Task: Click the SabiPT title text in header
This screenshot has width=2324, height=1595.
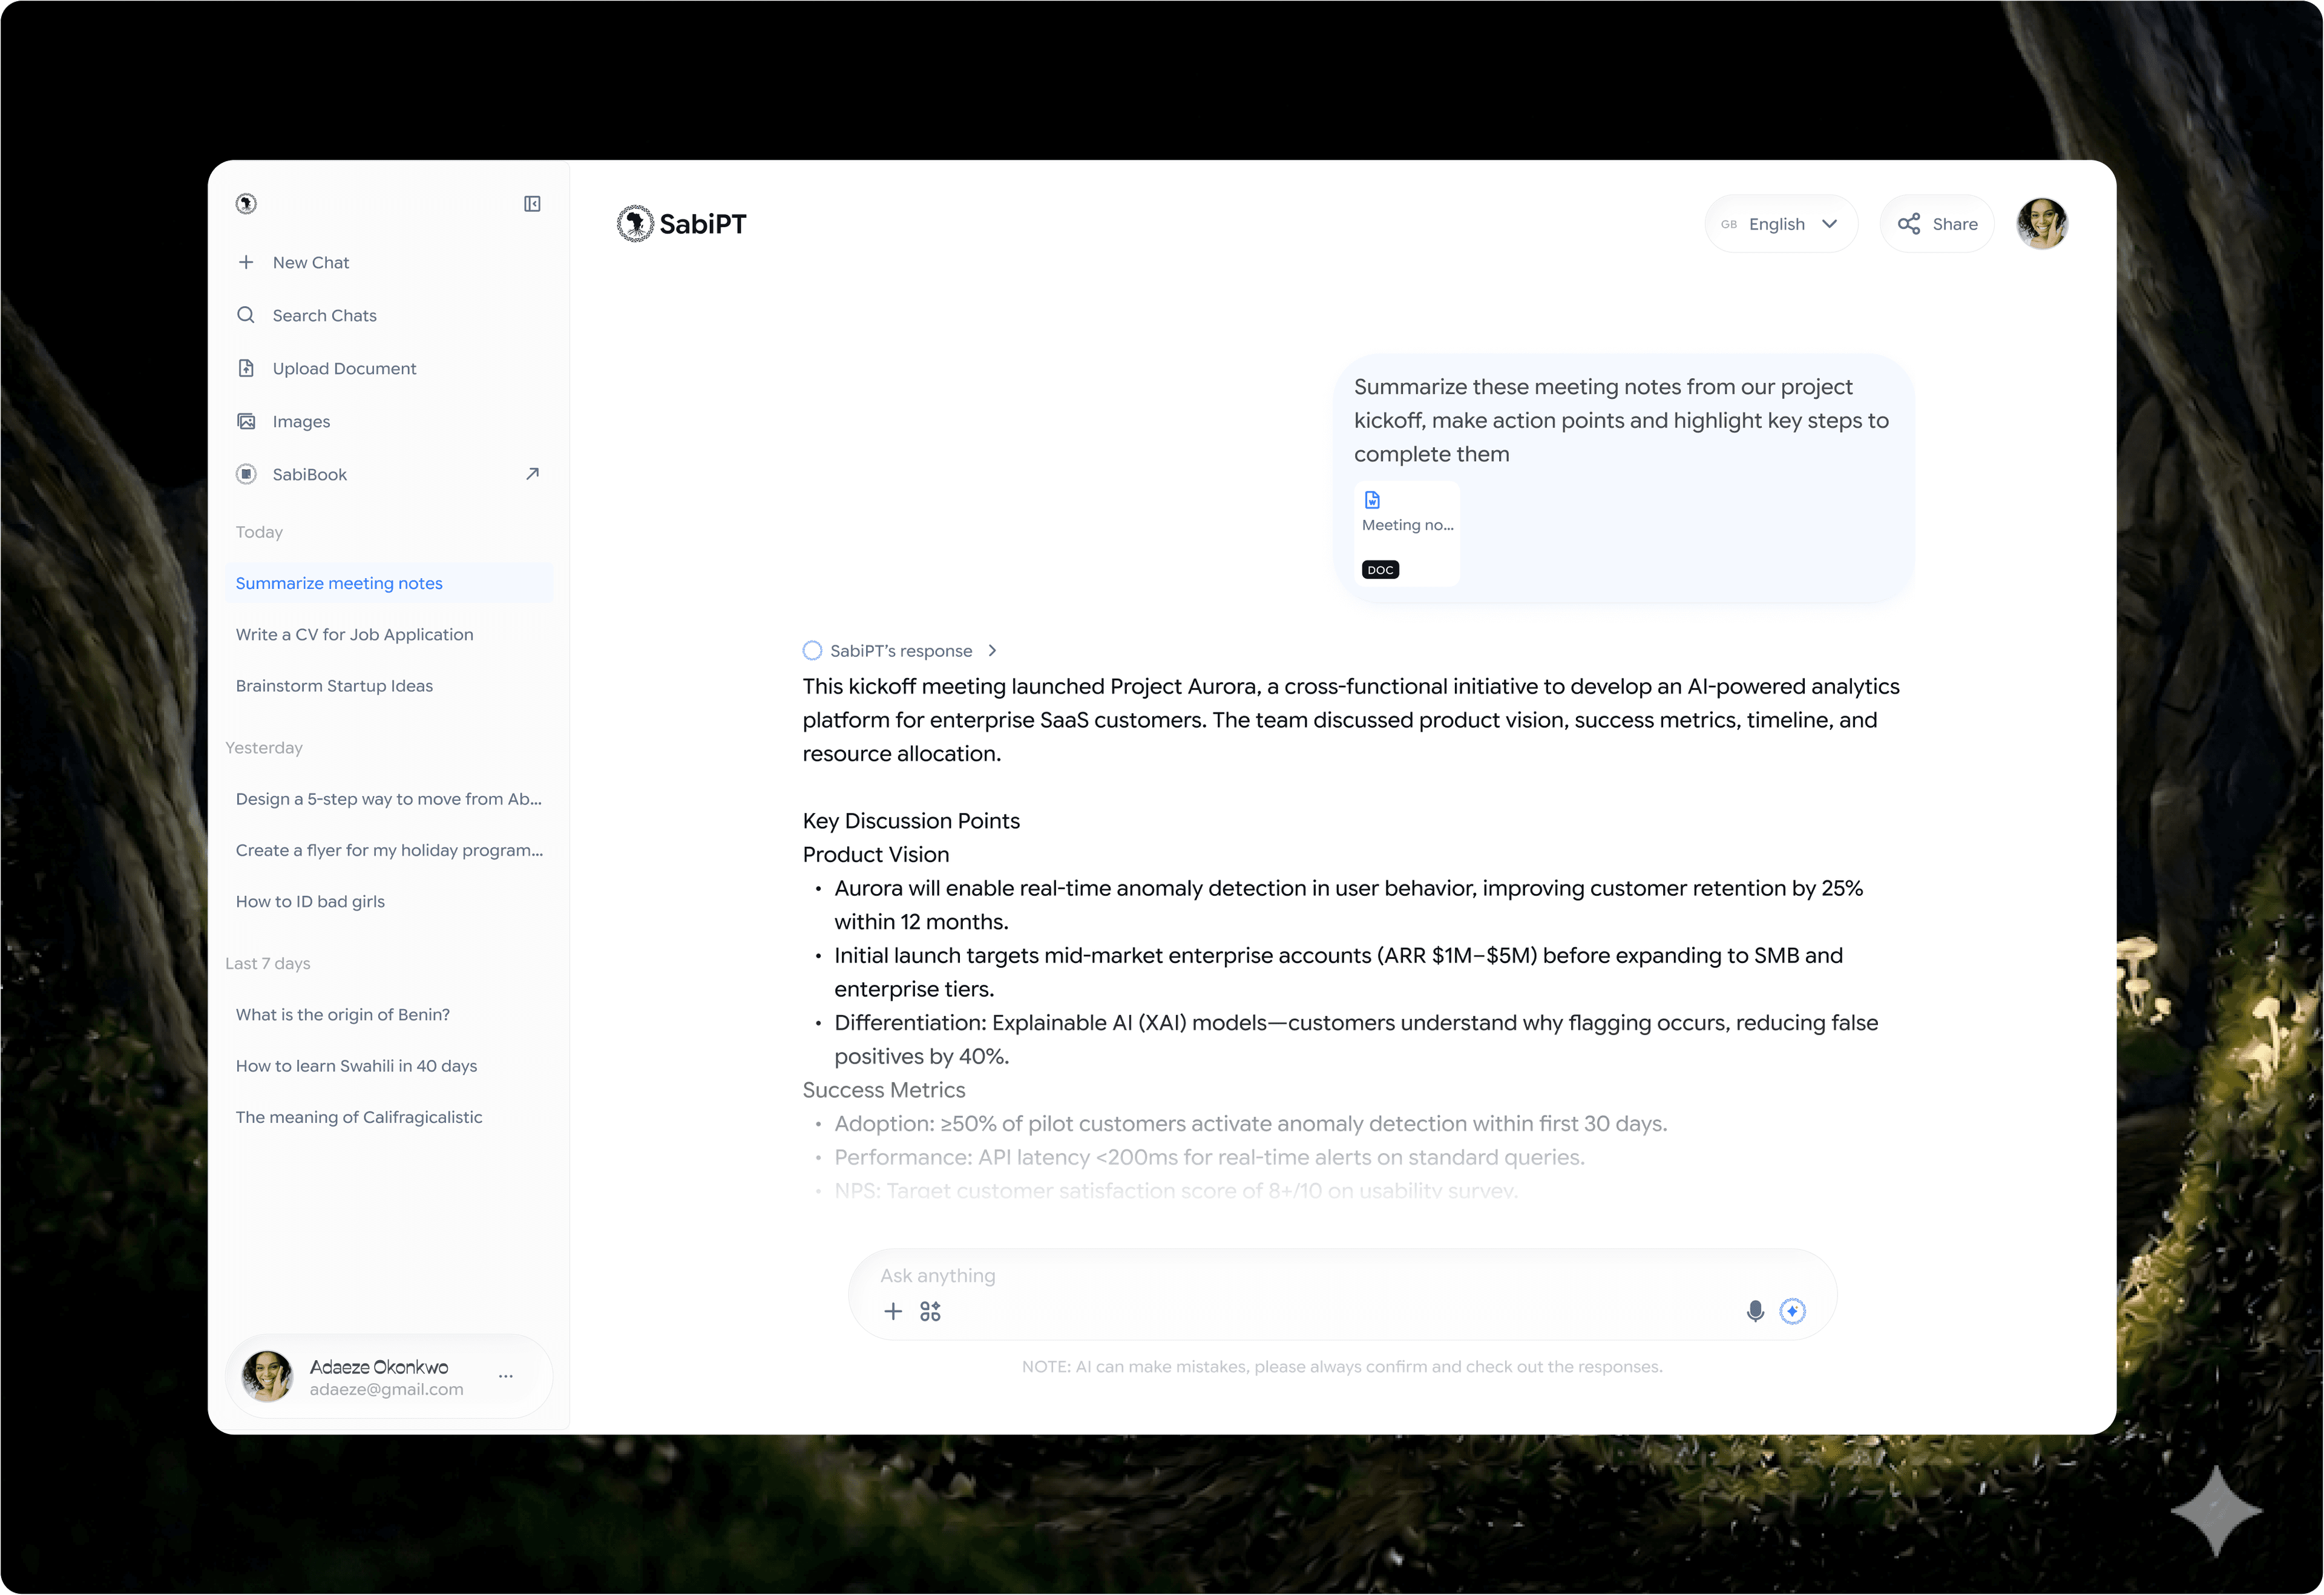Action: (x=703, y=224)
